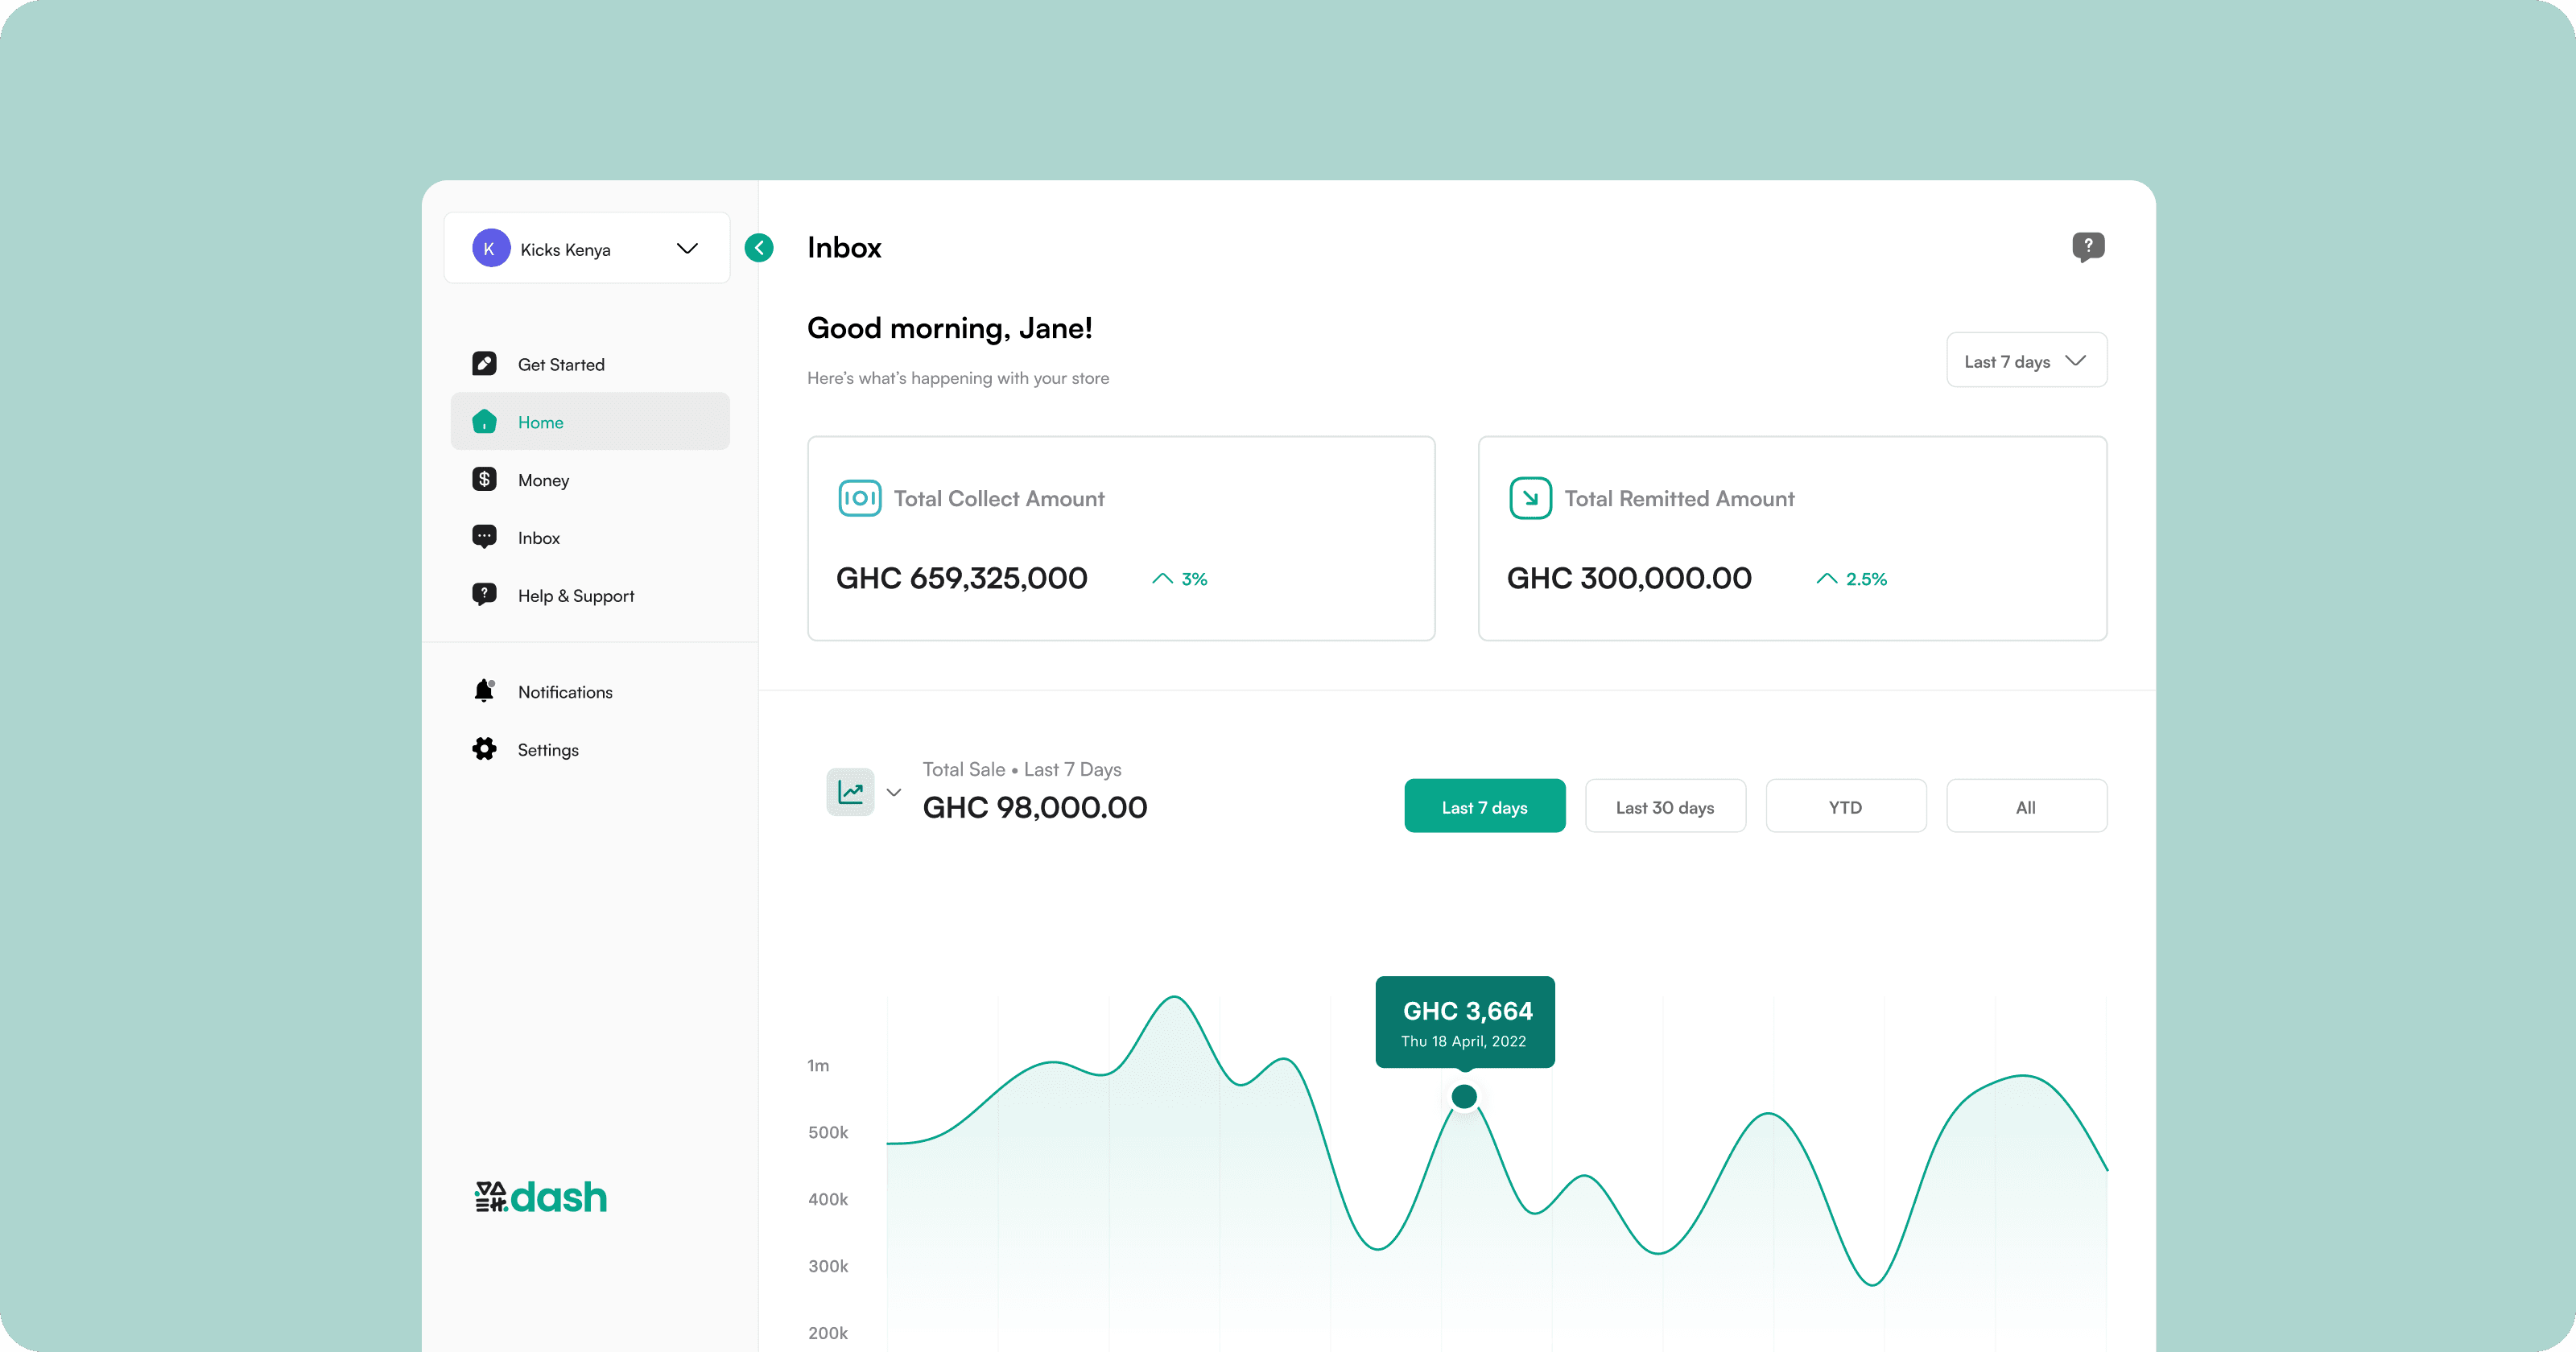
Task: Click the Get Started pencil icon
Action: click(x=484, y=364)
